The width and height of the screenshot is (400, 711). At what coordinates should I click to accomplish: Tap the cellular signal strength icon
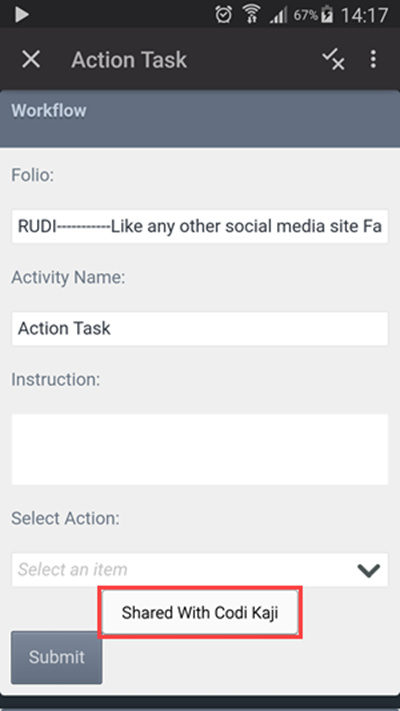click(278, 16)
